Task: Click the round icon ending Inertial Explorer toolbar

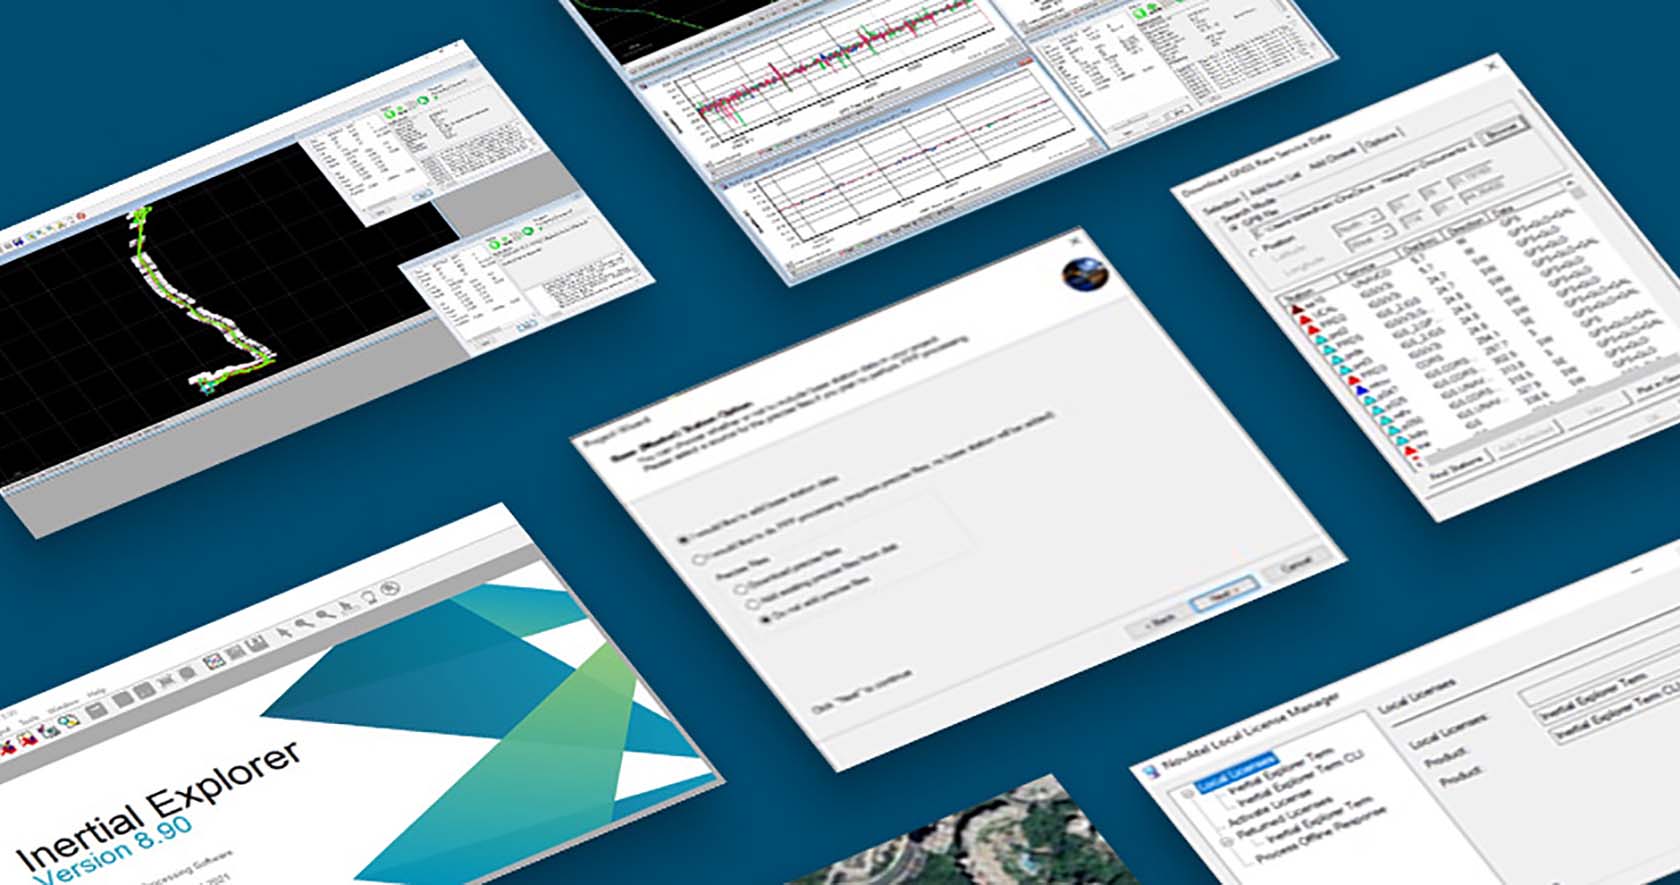Action: click(x=391, y=589)
